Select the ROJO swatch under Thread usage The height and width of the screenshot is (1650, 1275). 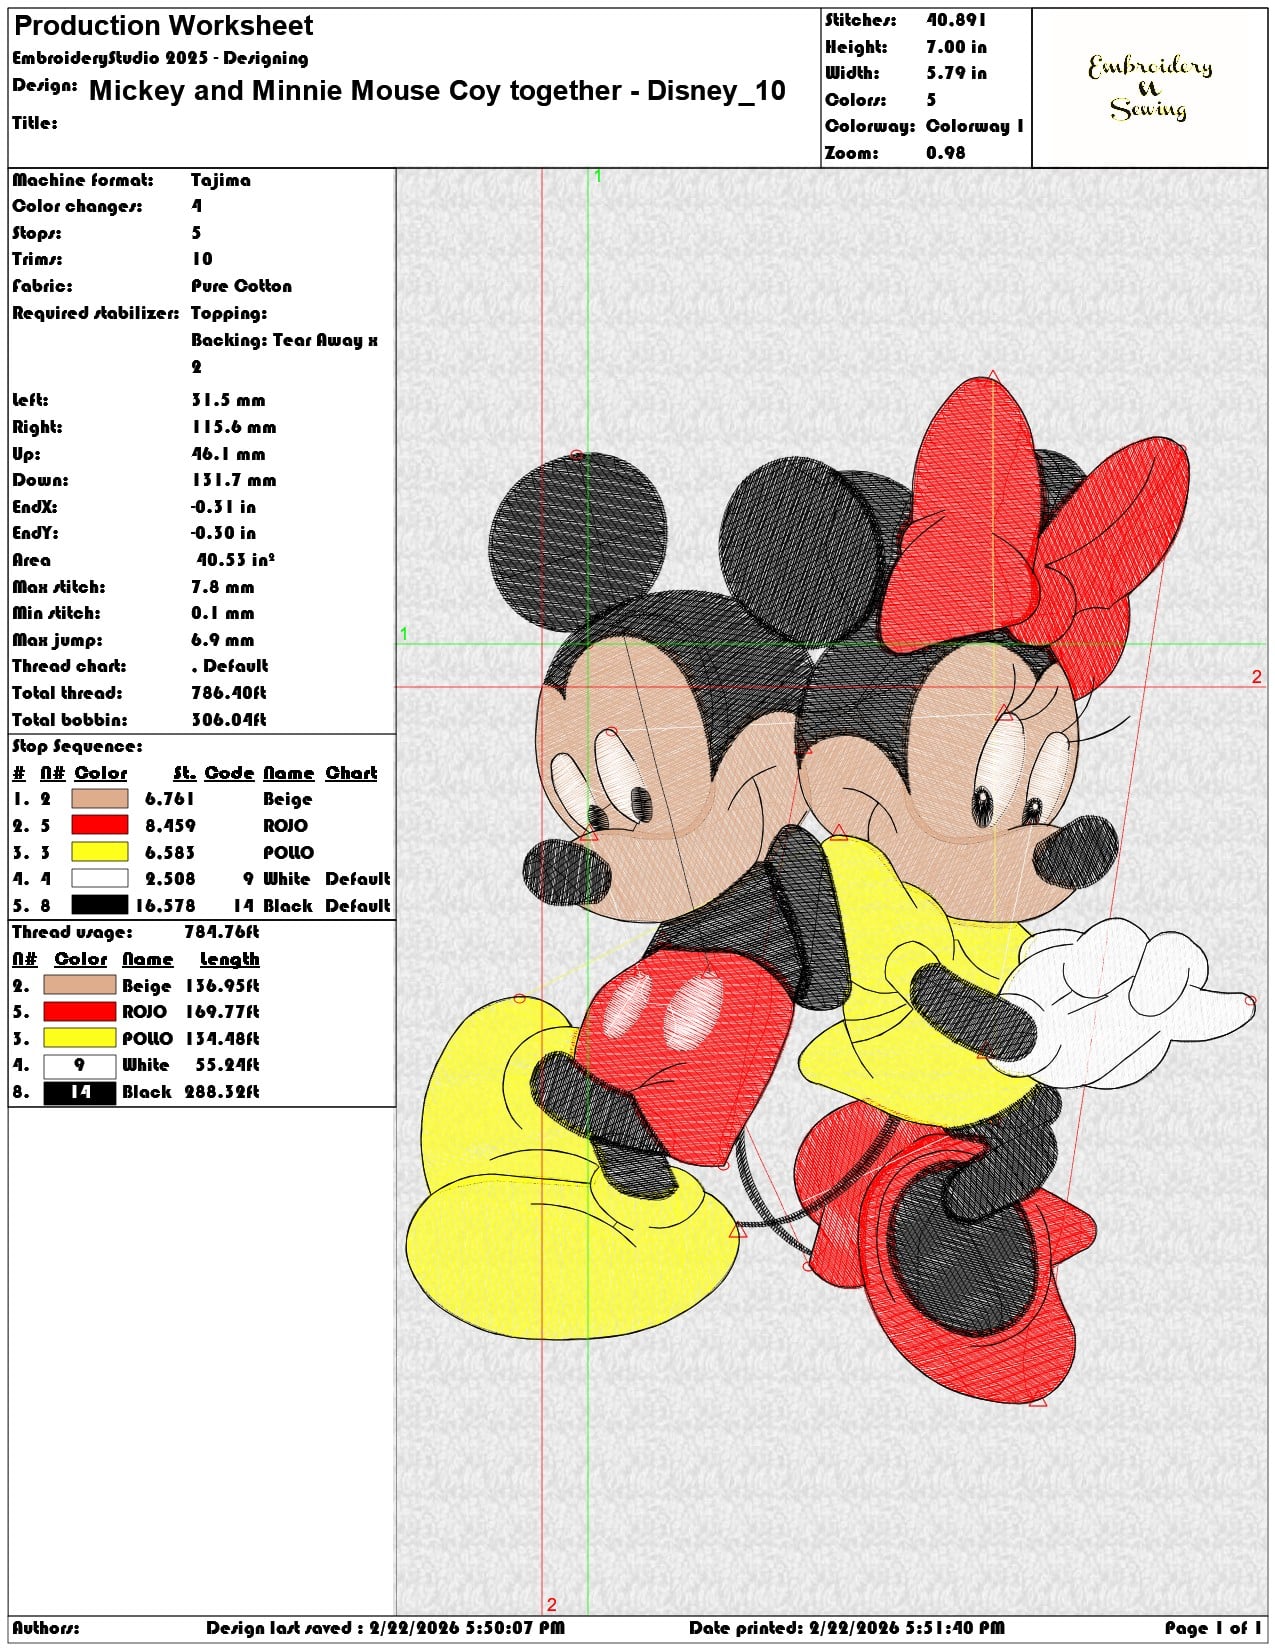(80, 1012)
